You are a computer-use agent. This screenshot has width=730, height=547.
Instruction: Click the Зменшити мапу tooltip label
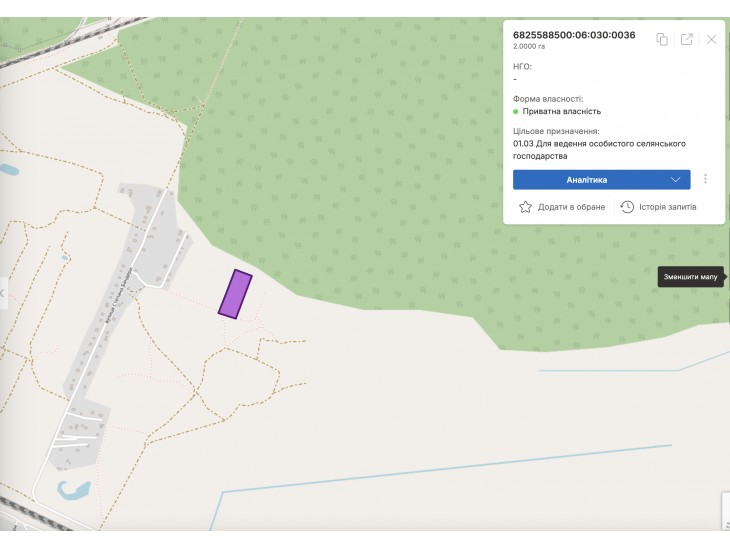[690, 277]
